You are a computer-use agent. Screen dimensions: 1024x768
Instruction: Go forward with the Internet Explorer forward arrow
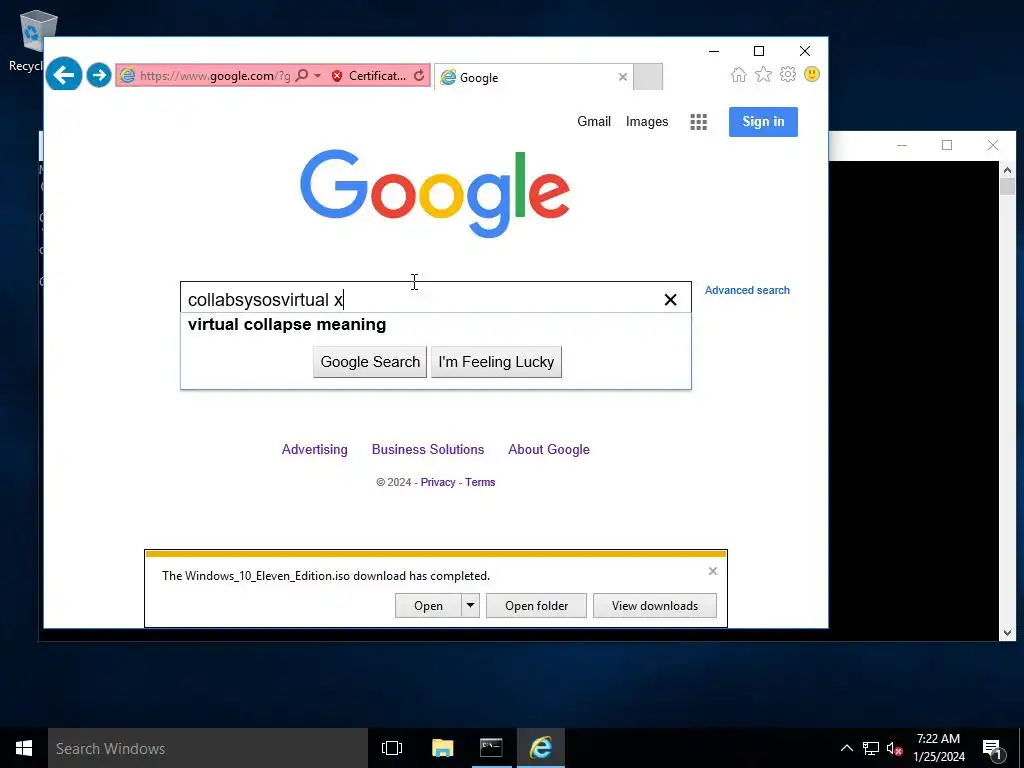[99, 75]
